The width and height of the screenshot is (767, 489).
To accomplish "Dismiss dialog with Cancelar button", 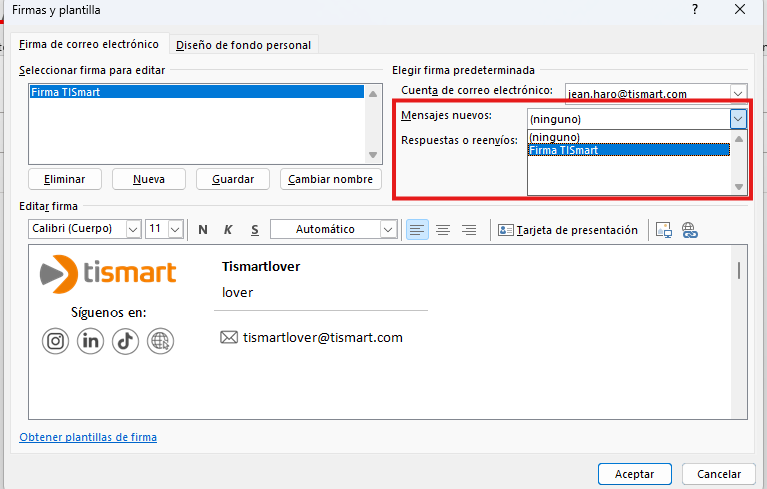I will 719,474.
